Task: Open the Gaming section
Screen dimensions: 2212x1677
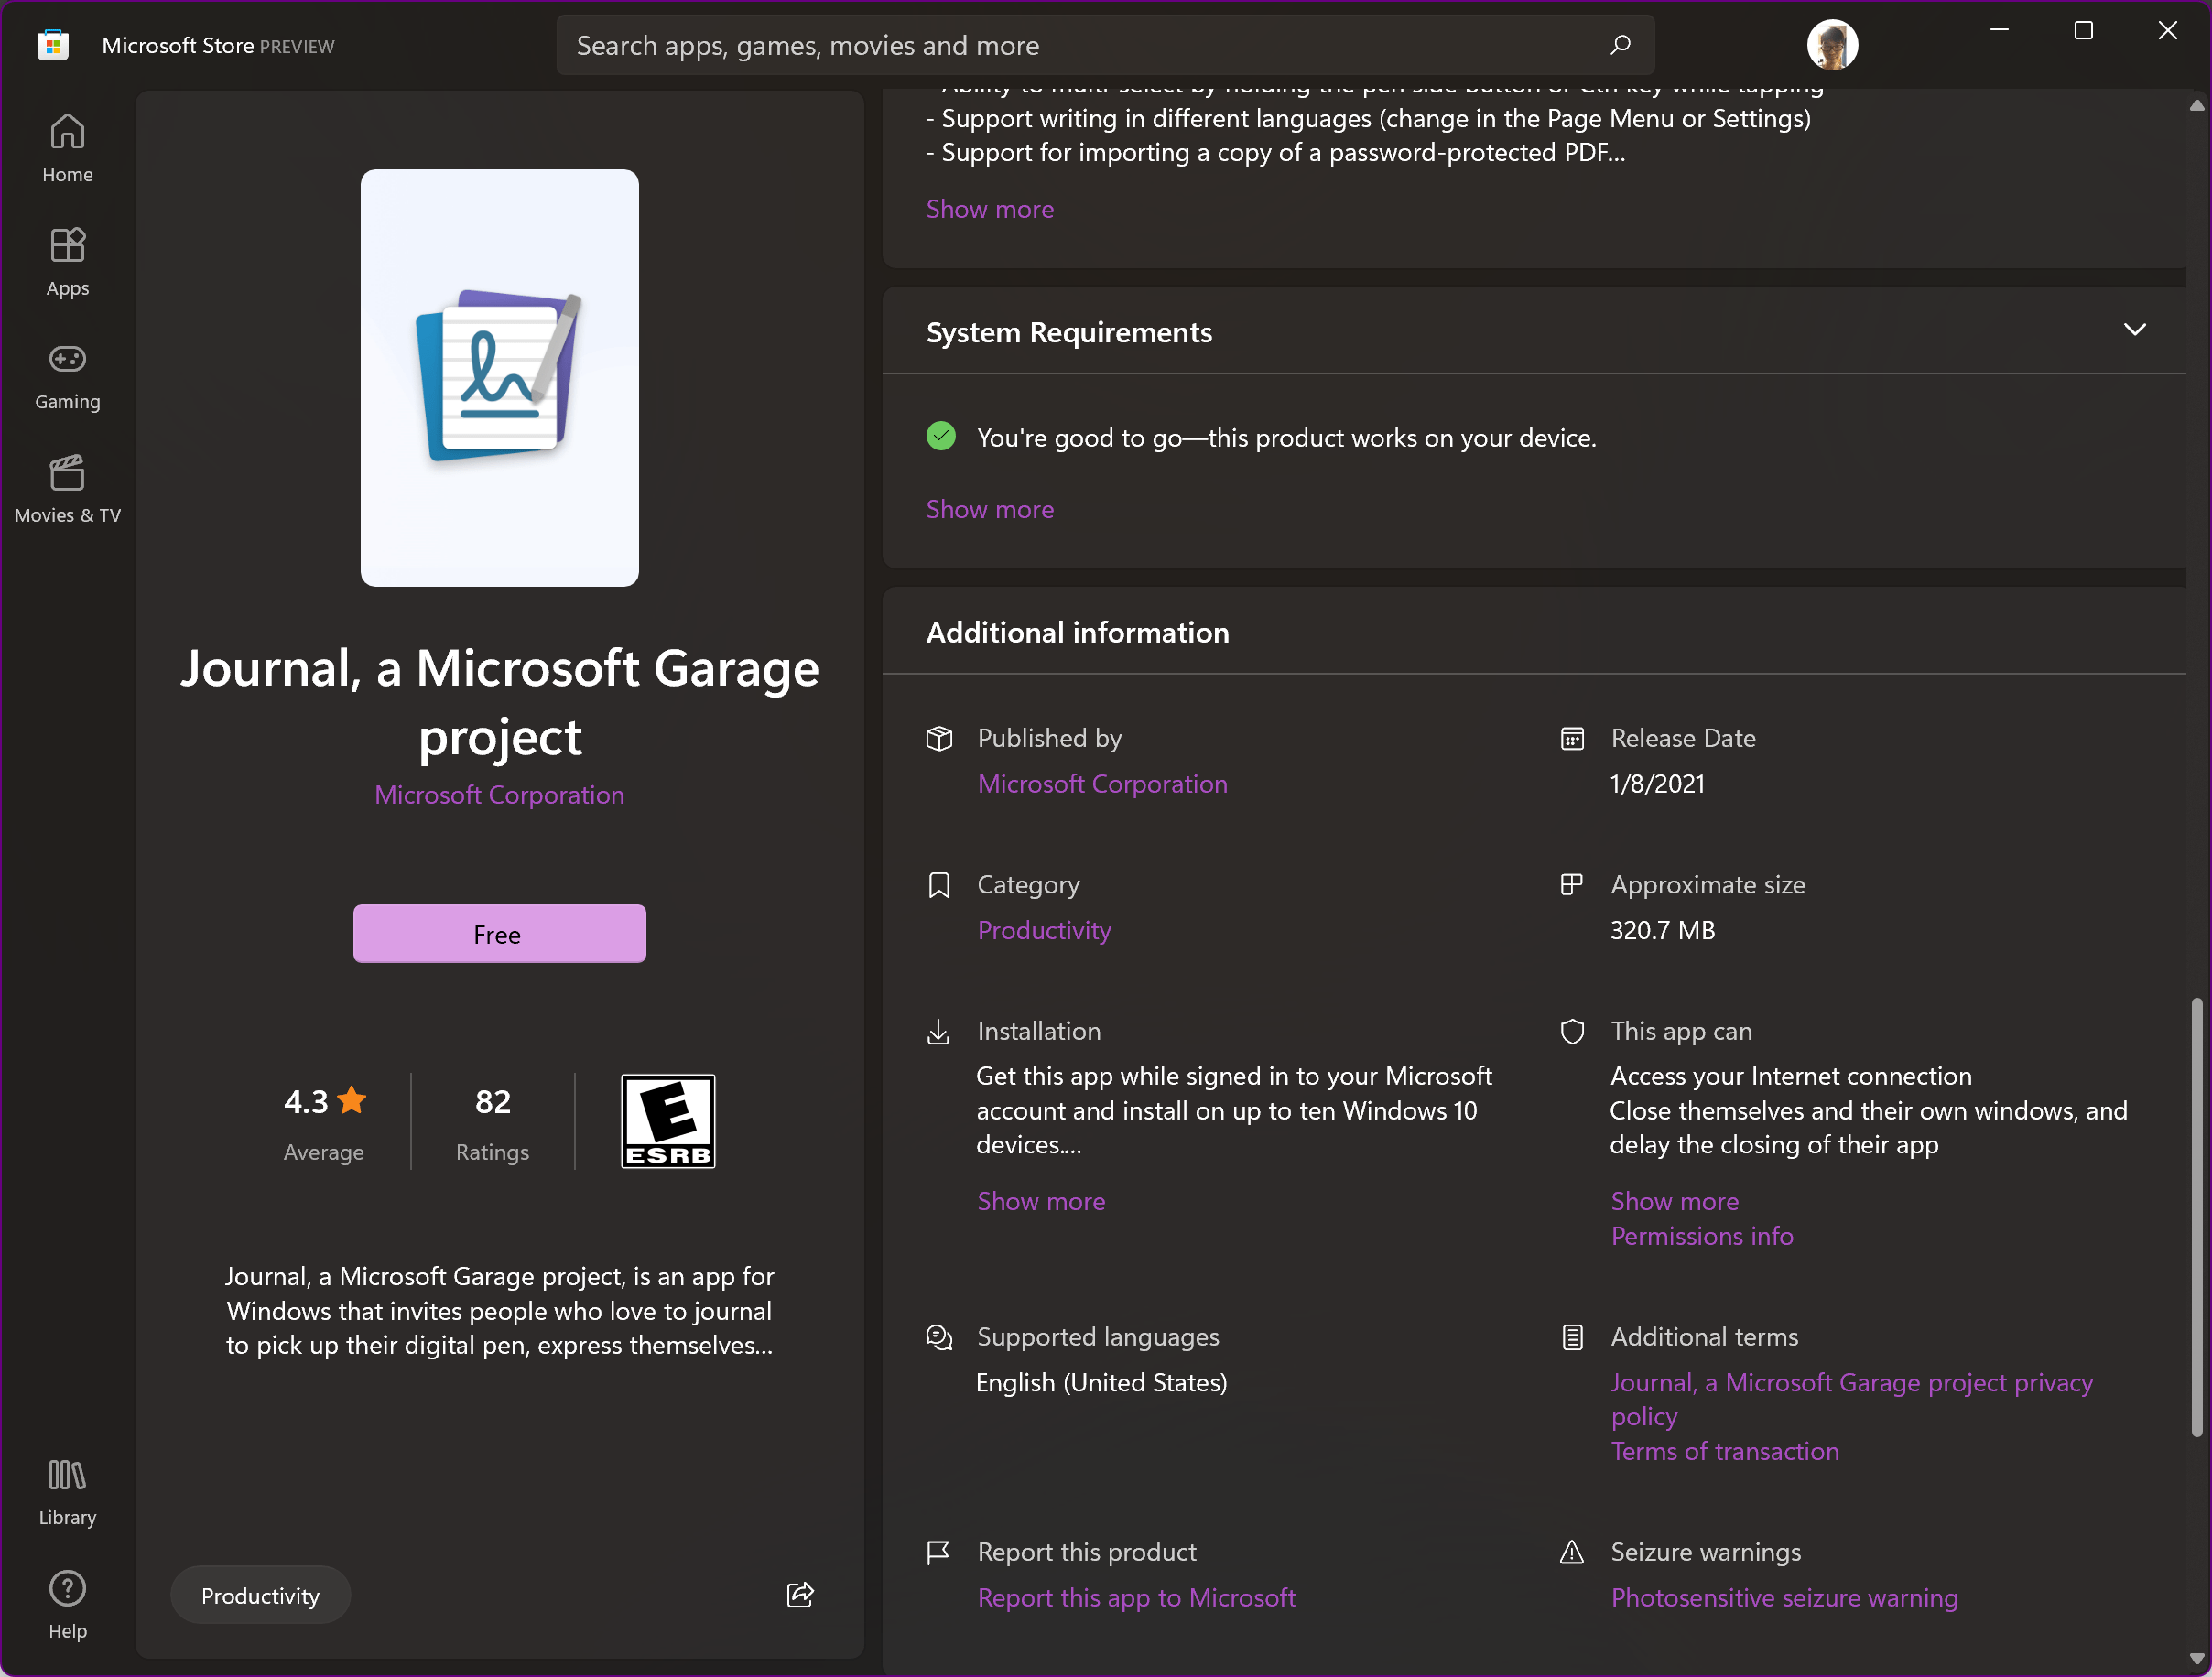Action: click(x=66, y=375)
